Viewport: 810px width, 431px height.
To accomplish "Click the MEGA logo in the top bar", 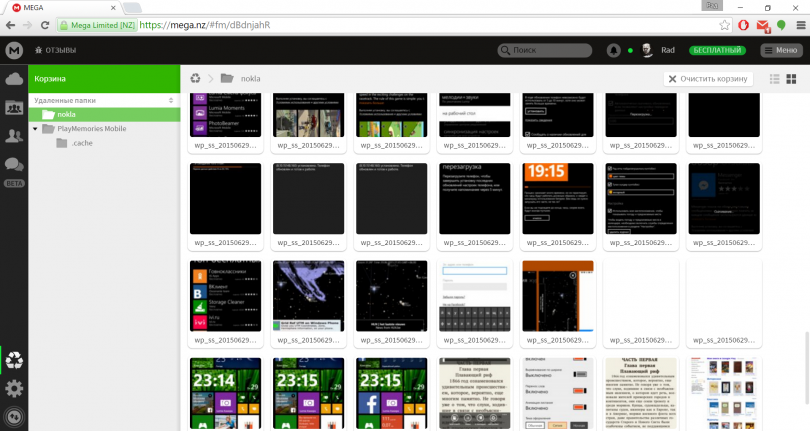I will (x=14, y=50).
